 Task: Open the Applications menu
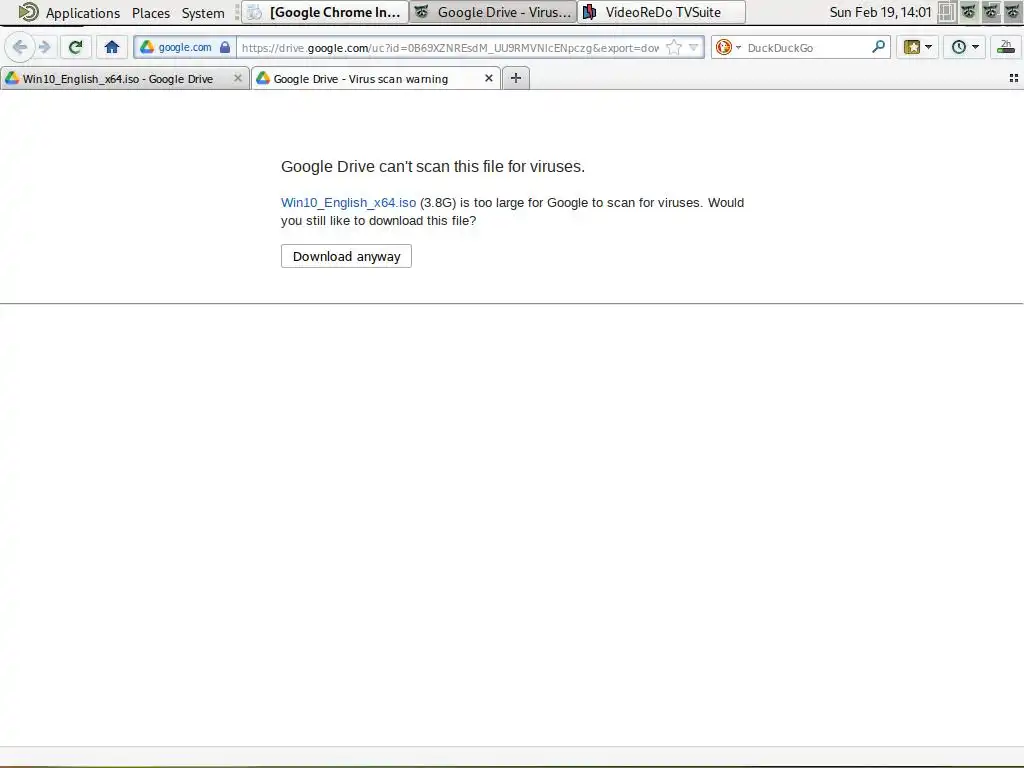pos(83,12)
